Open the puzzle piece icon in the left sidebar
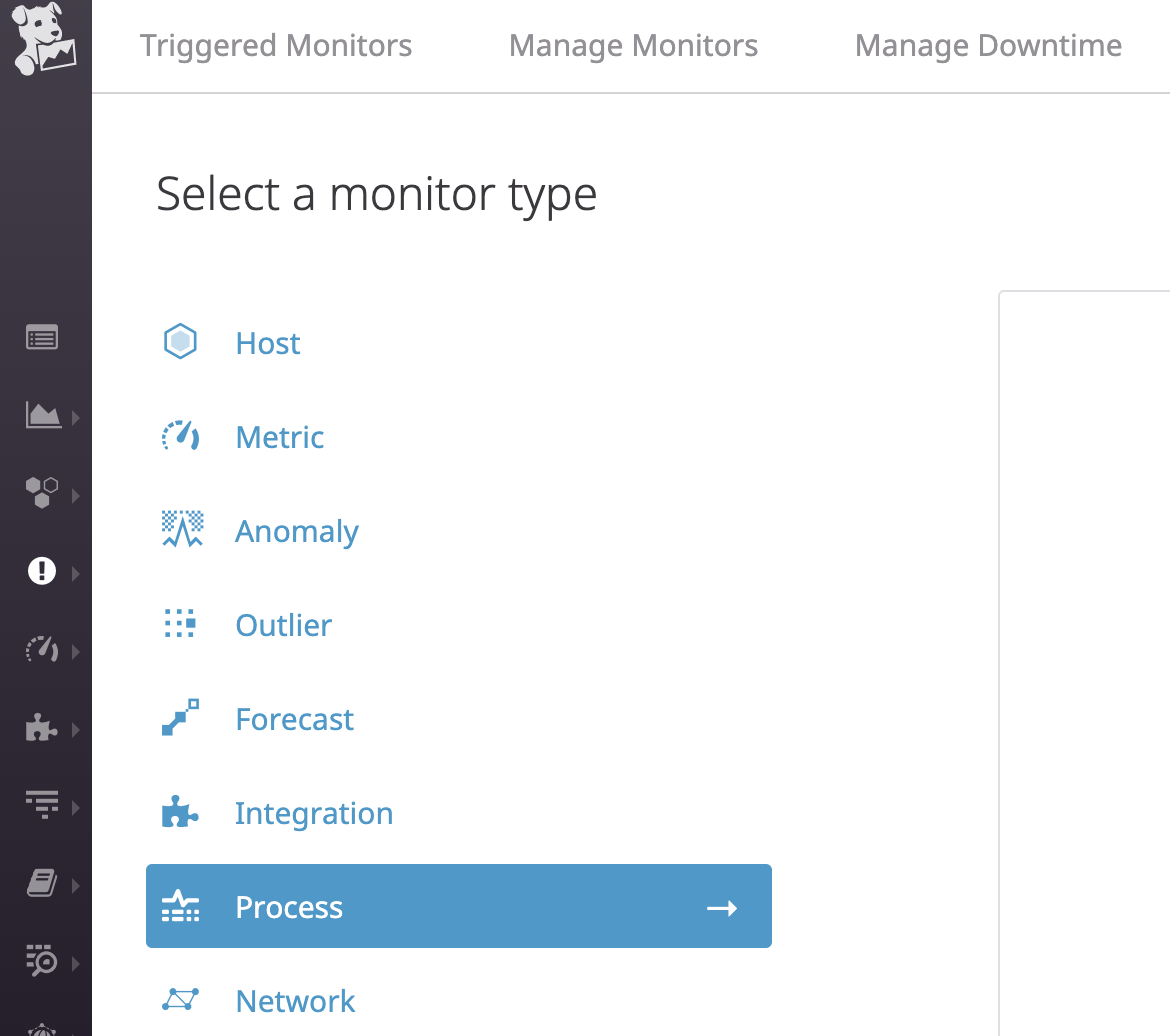 pyautogui.click(x=42, y=728)
